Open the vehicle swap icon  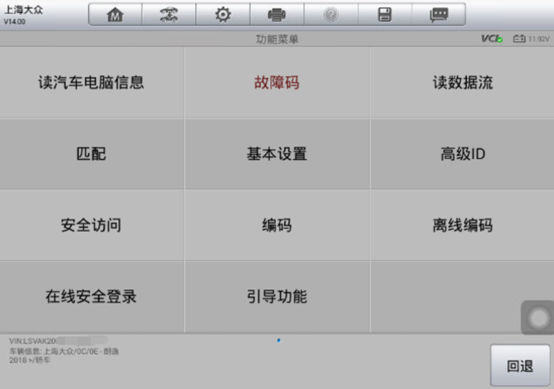pyautogui.click(x=169, y=14)
